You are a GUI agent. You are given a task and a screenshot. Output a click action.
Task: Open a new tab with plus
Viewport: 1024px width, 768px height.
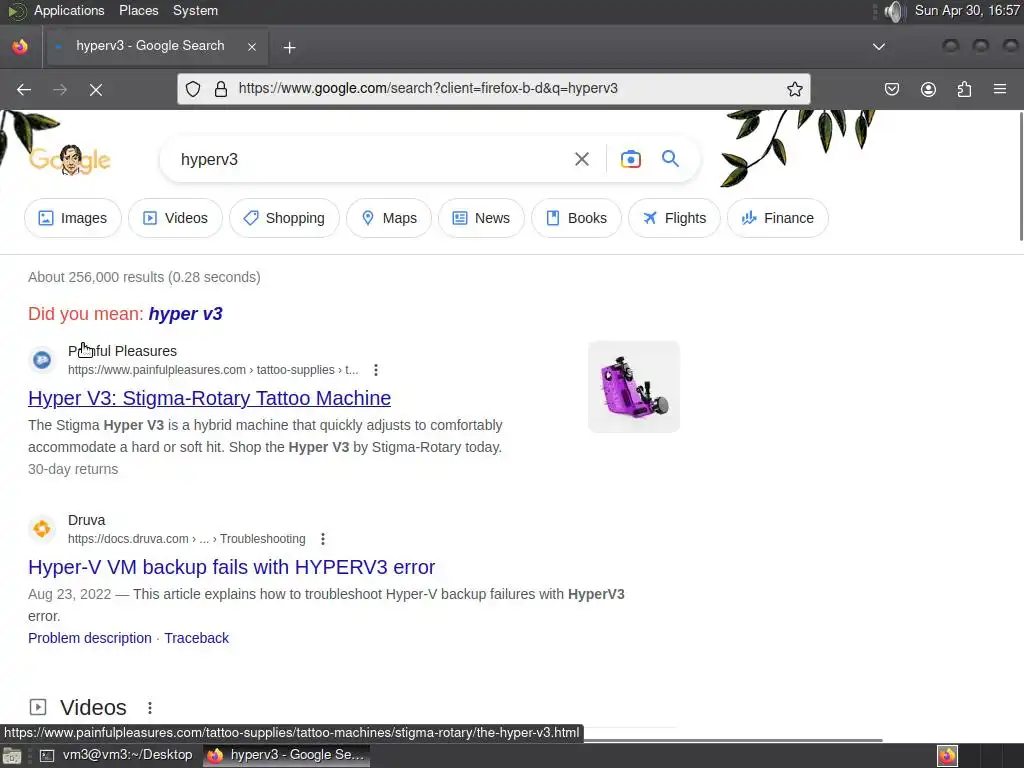[x=290, y=47]
